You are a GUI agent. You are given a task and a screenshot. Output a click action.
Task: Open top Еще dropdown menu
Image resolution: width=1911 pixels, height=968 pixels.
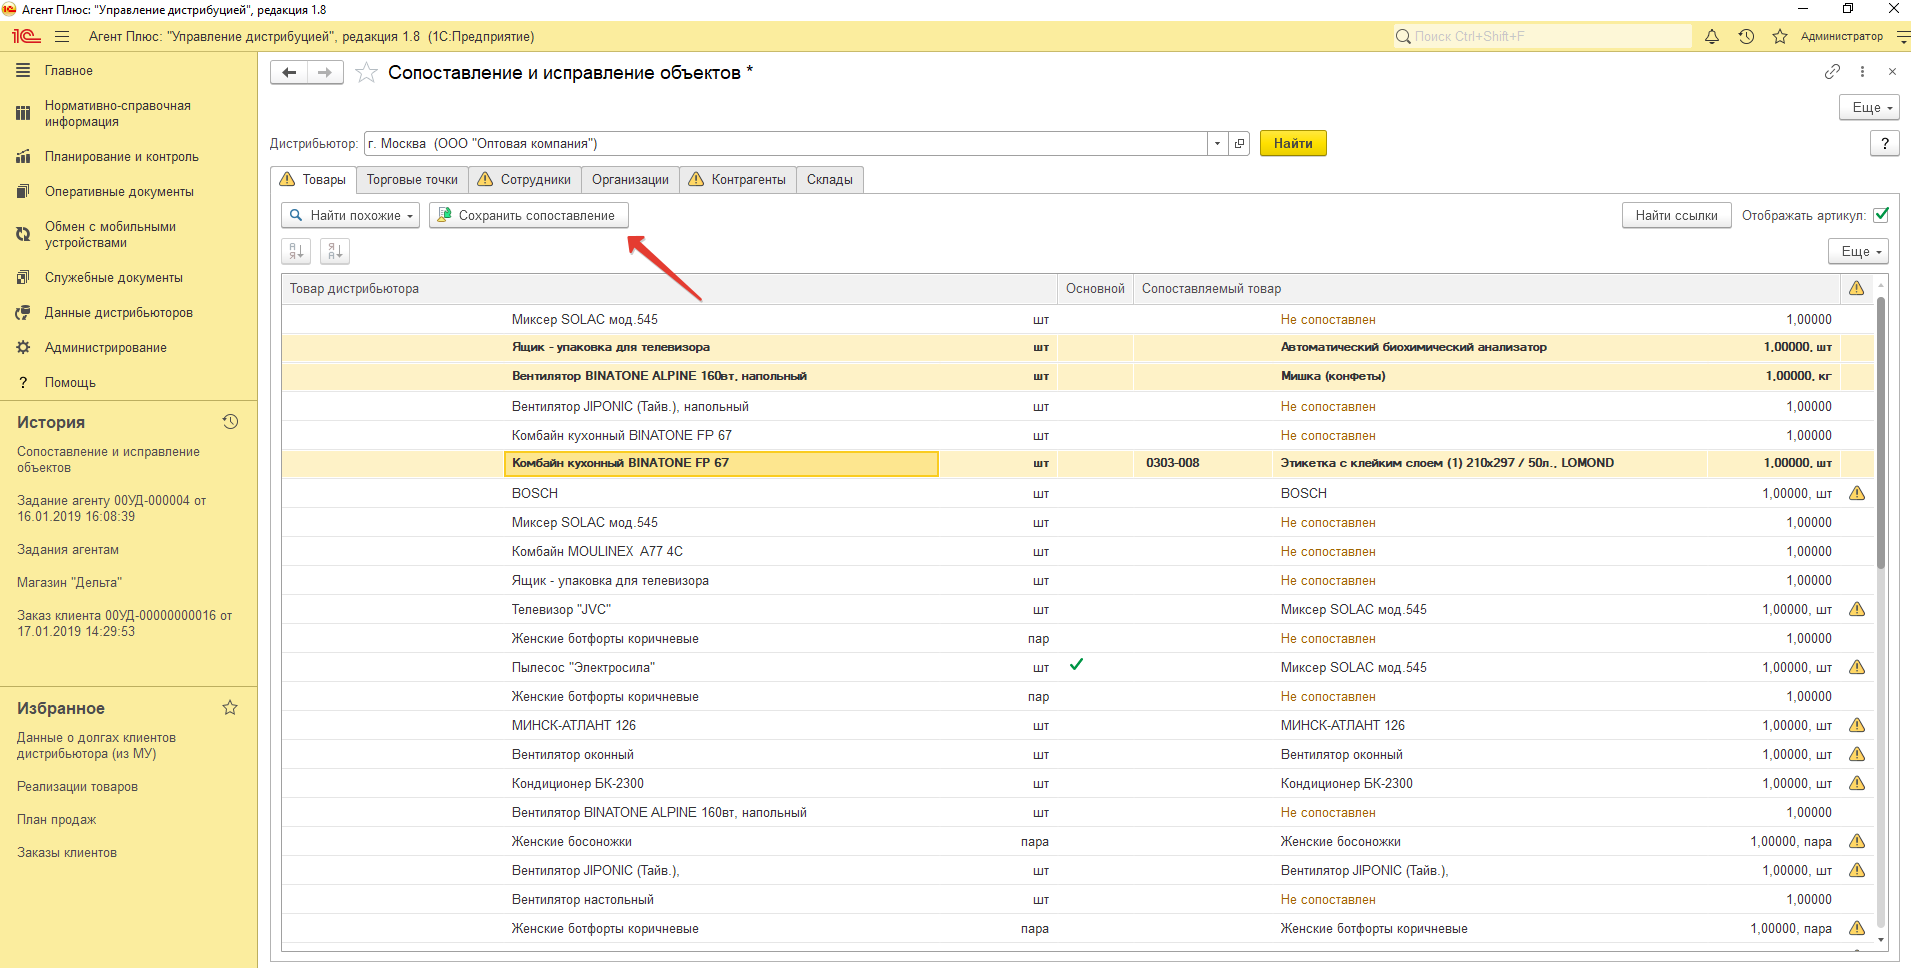pyautogui.click(x=1869, y=107)
